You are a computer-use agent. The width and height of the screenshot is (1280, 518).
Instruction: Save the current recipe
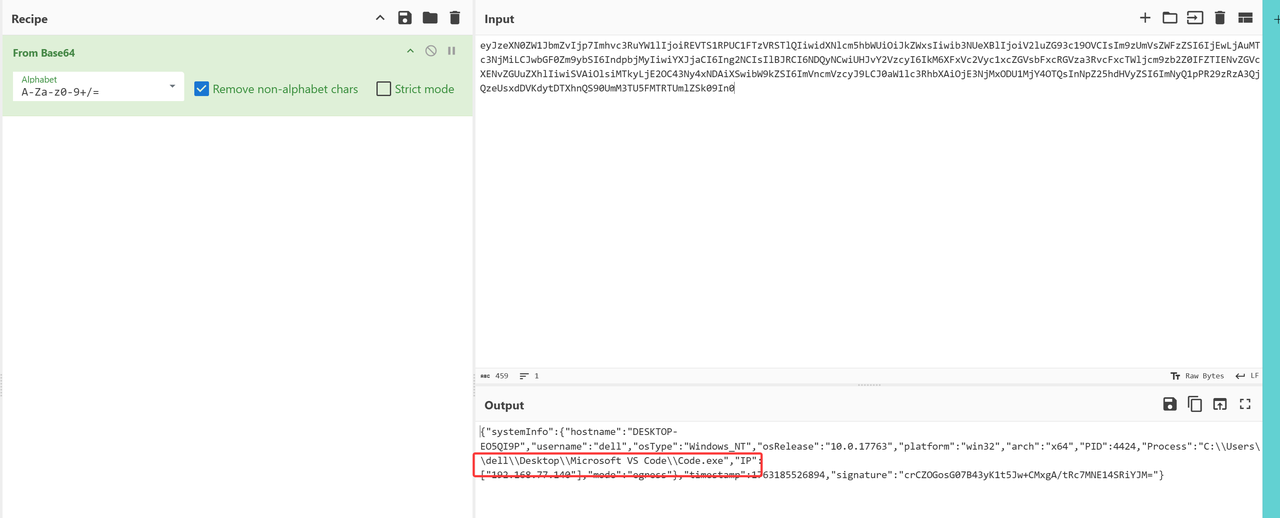(x=405, y=18)
